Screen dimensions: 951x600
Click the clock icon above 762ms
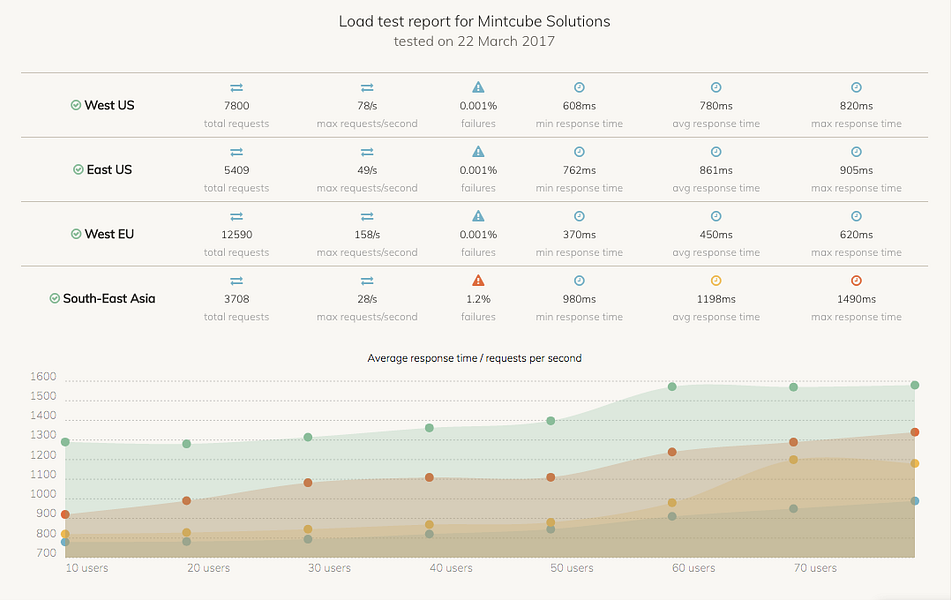click(x=579, y=152)
